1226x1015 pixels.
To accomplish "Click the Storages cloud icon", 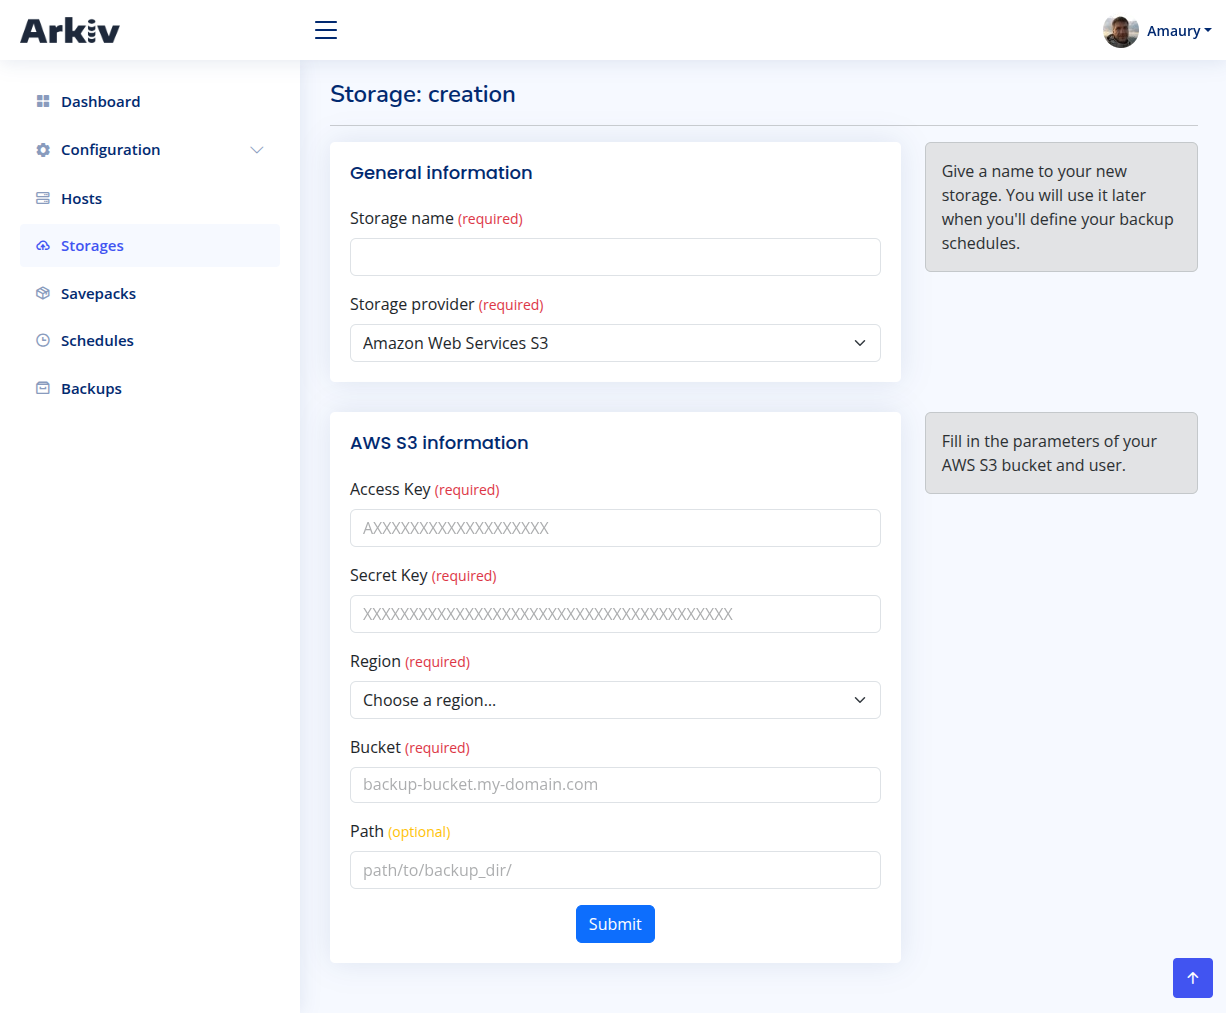I will (x=43, y=246).
